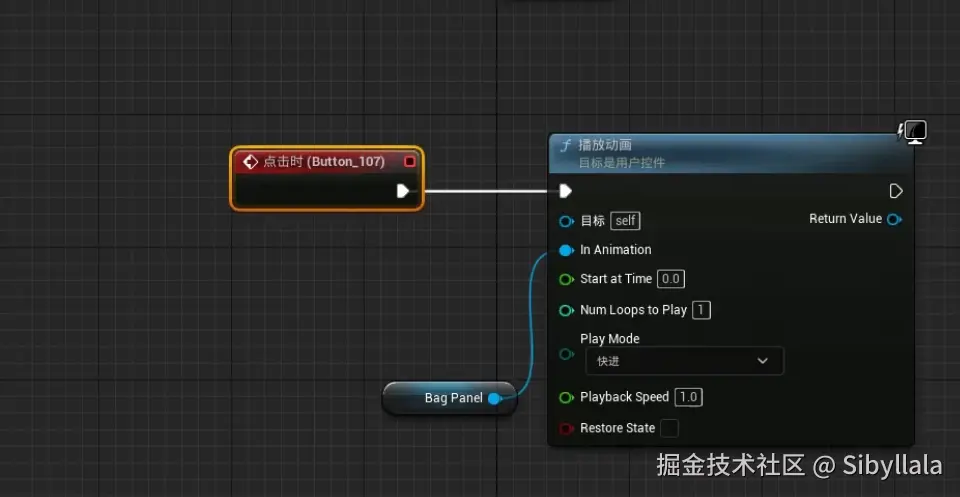
Task: Click the Playback Speed input pin
Action: (x=566, y=398)
